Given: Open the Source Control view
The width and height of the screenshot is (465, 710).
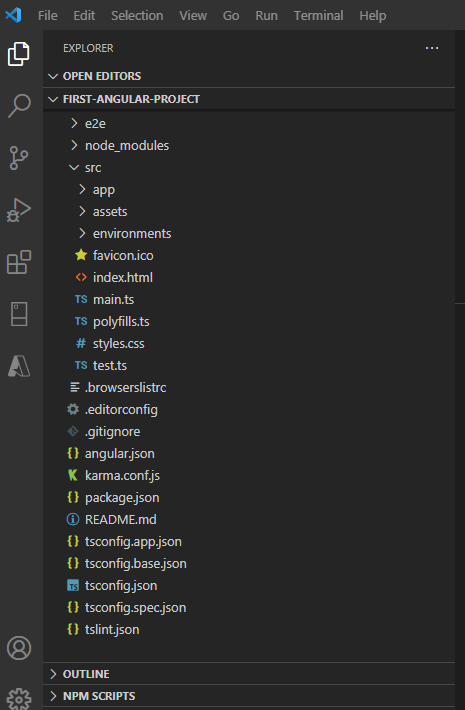Looking at the screenshot, I should (19, 158).
